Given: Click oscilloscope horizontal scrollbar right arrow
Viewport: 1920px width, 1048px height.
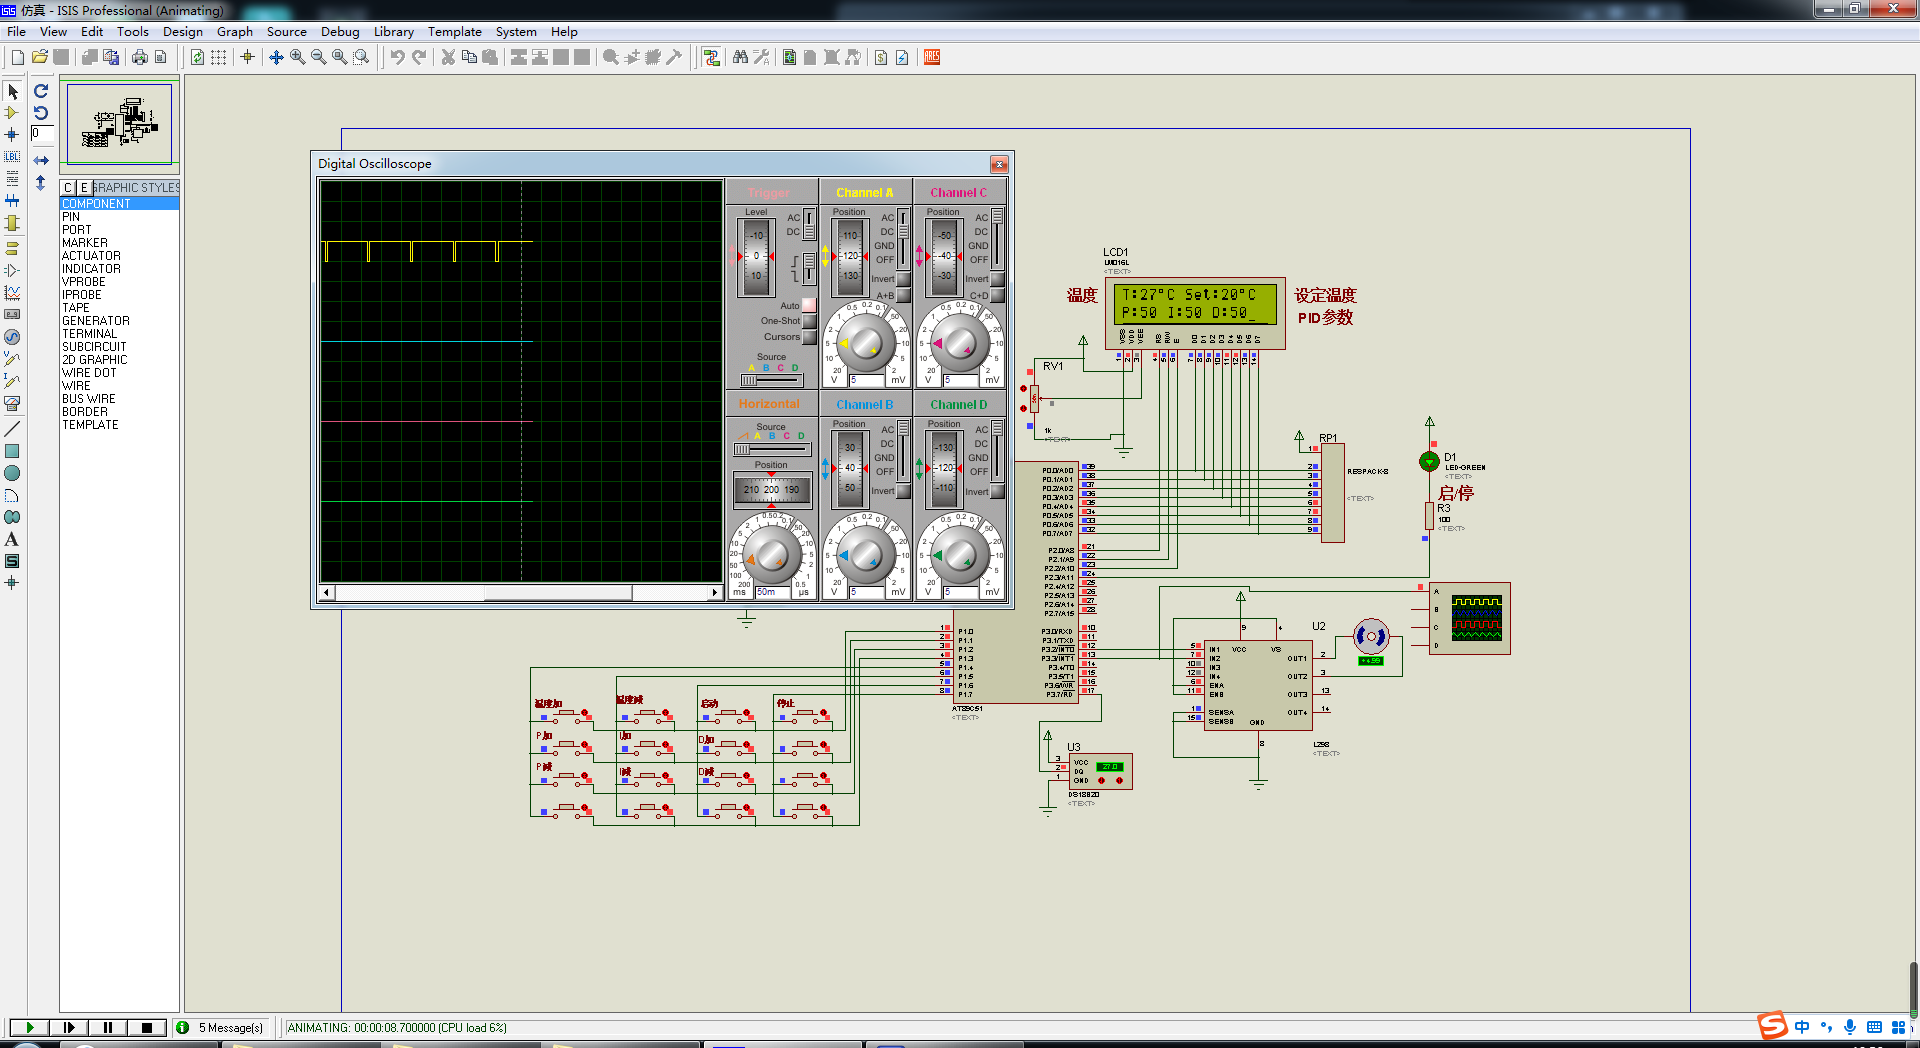Looking at the screenshot, I should [x=714, y=592].
